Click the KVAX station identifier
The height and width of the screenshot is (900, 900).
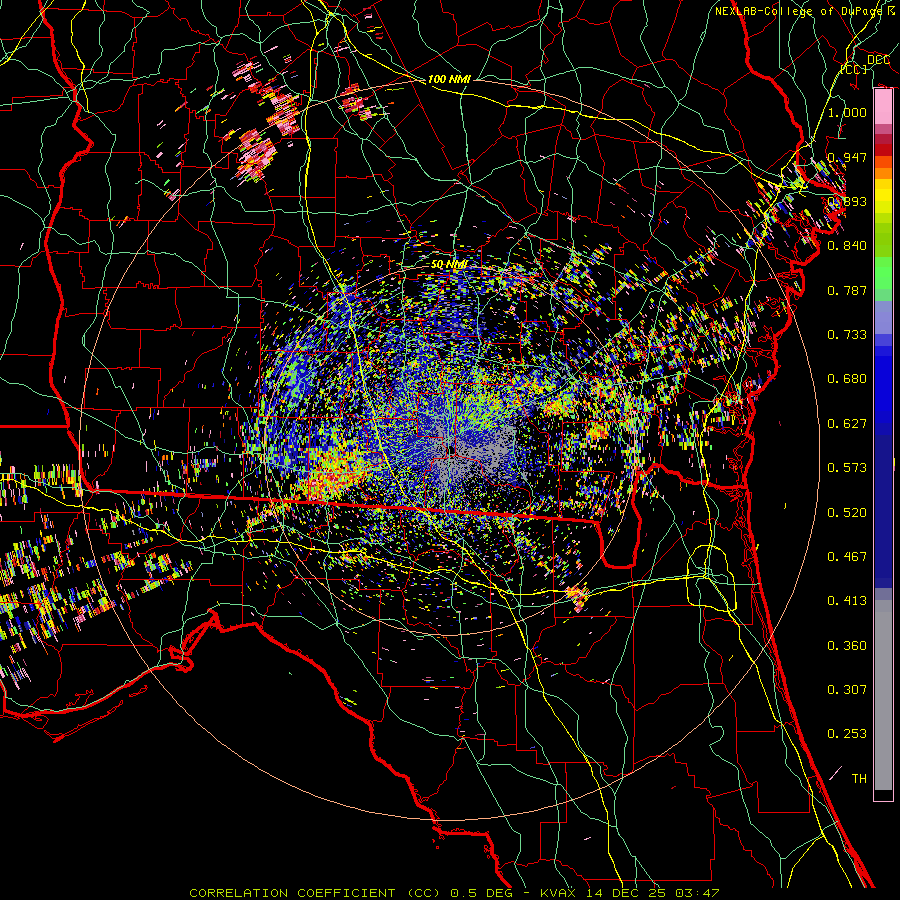559,893
